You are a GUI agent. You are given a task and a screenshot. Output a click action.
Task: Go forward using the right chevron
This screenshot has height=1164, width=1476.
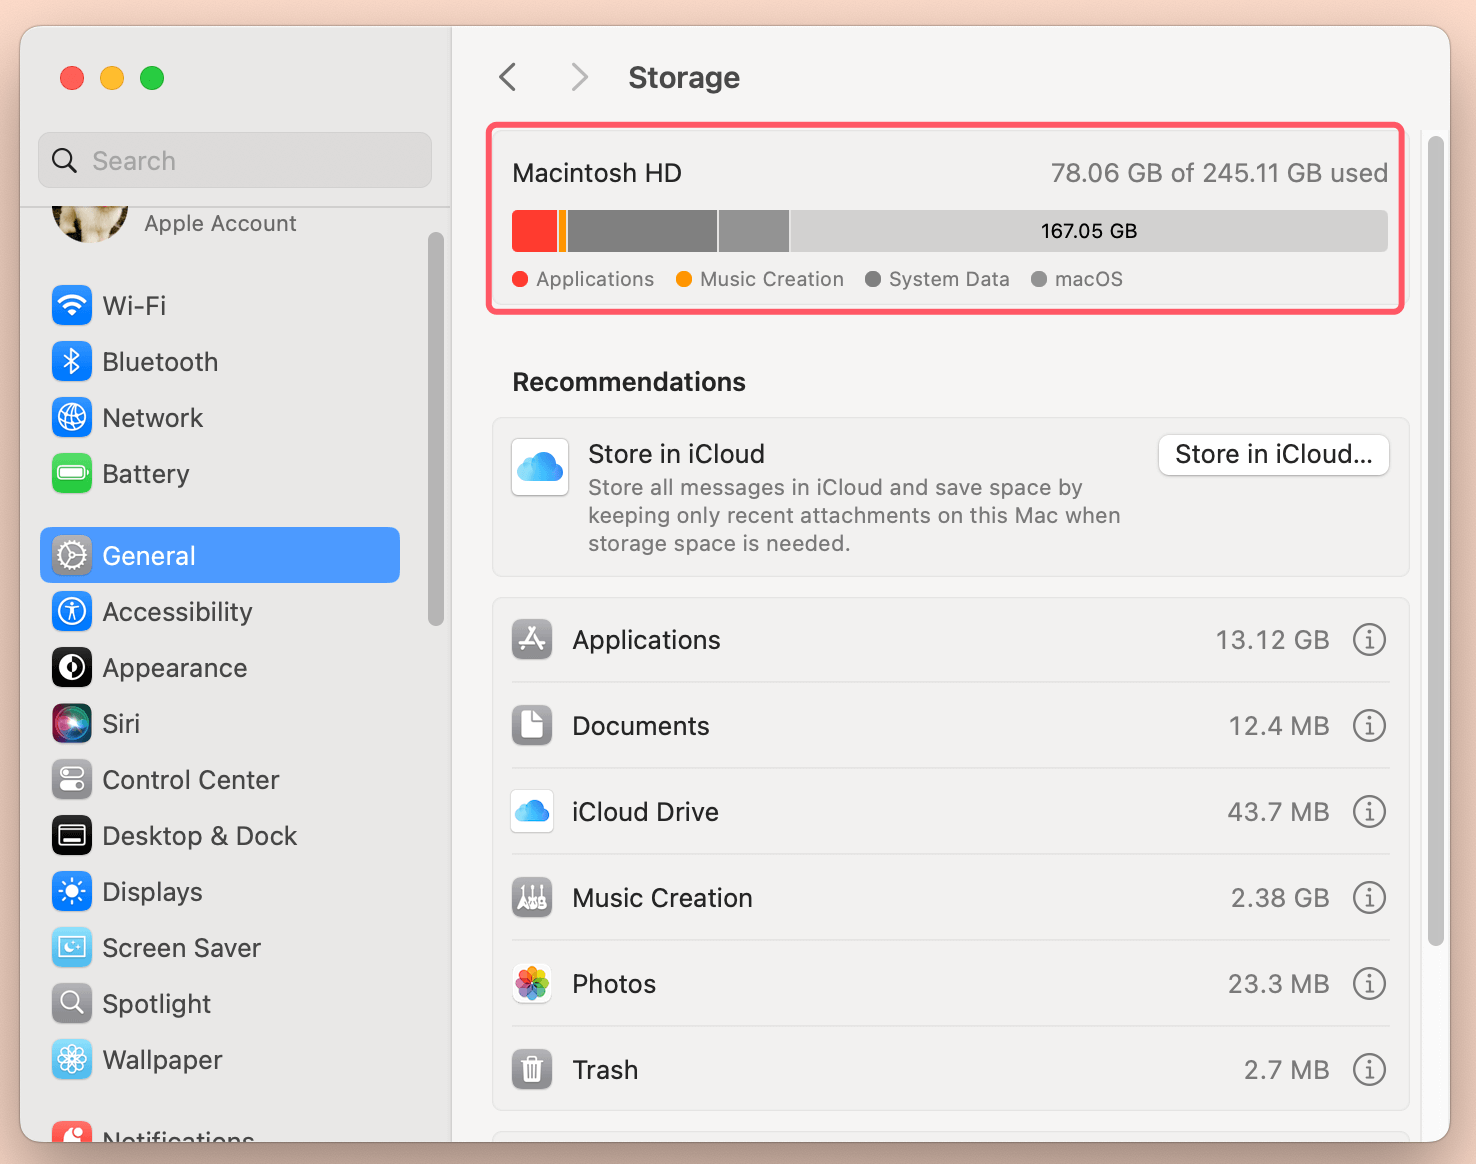pyautogui.click(x=579, y=77)
